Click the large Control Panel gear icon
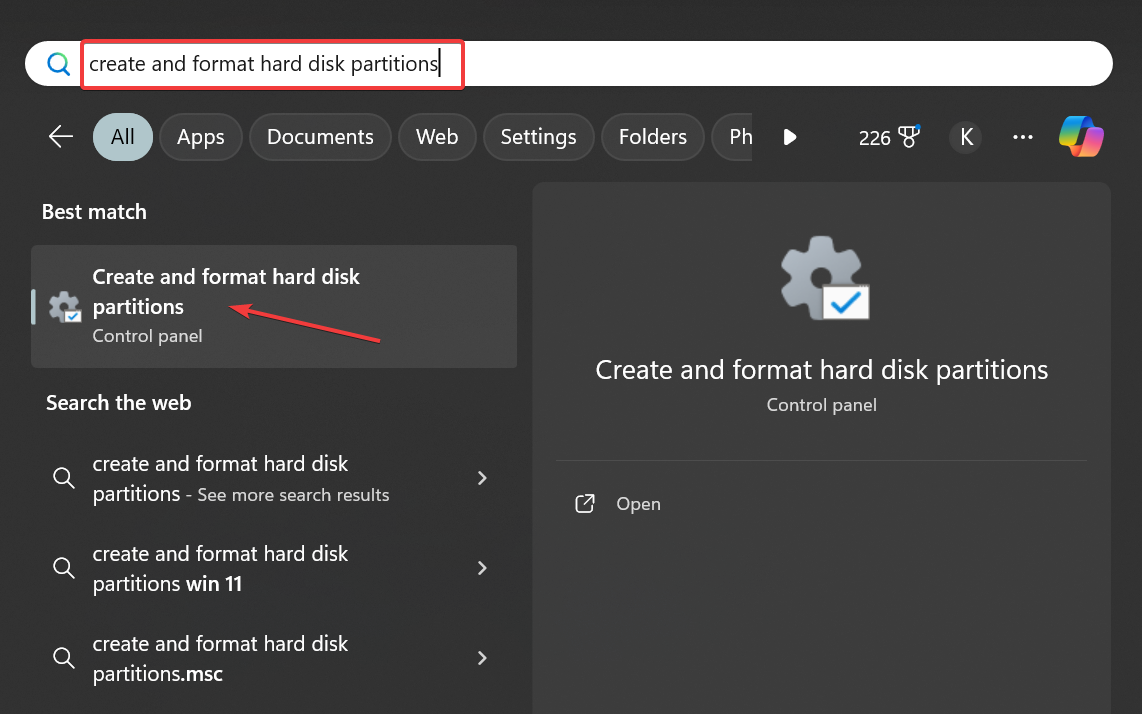The width and height of the screenshot is (1142, 714). coord(822,279)
